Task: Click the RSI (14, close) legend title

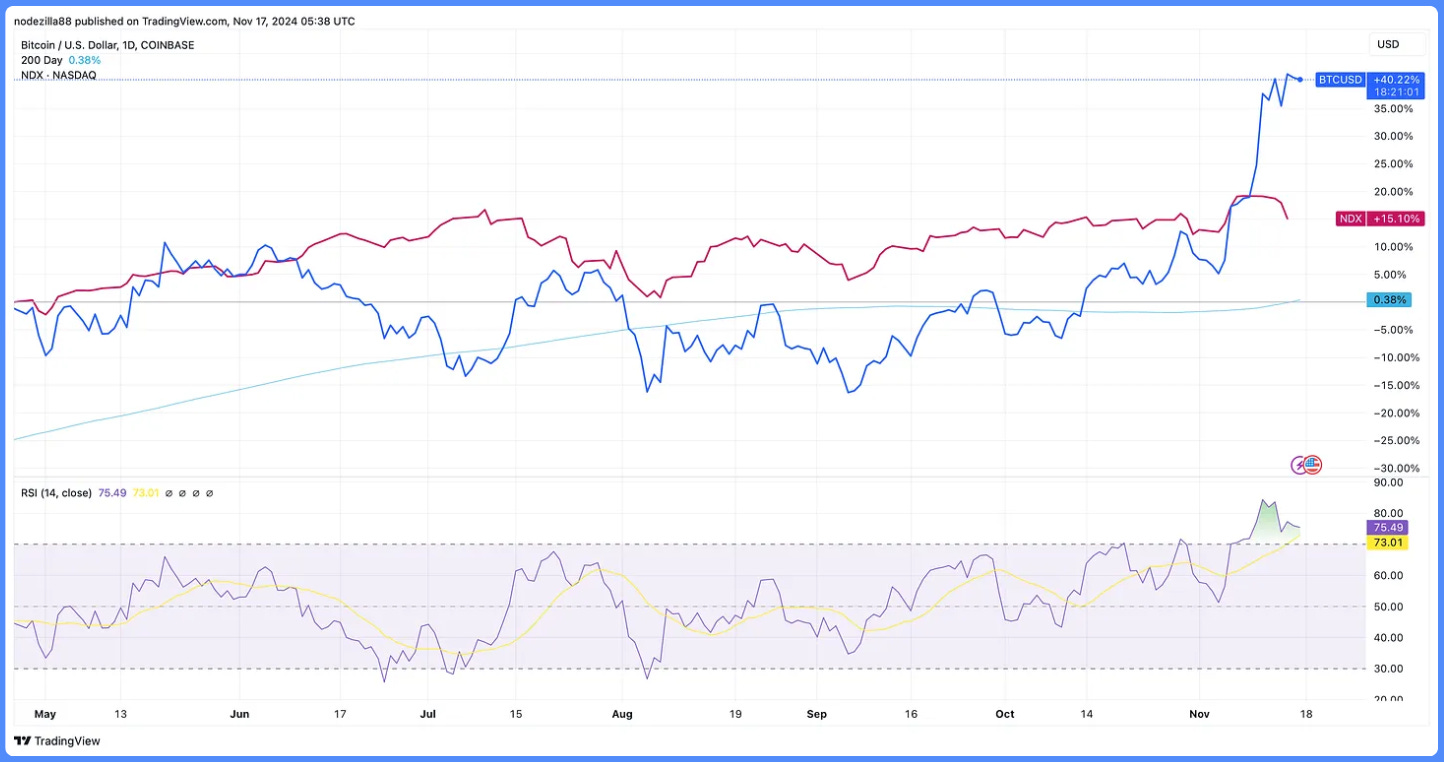Action: [x=56, y=493]
